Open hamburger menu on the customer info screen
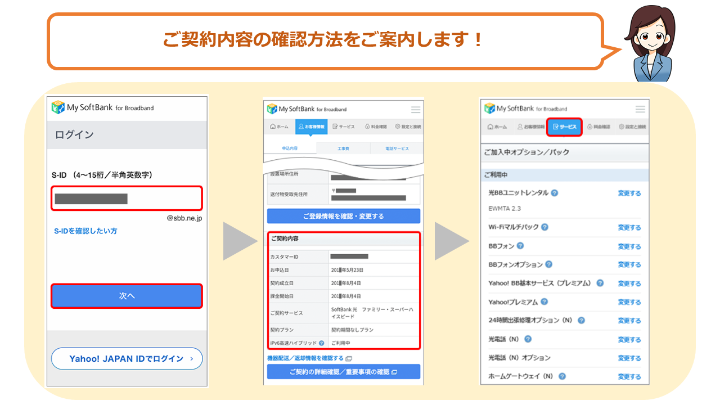The width and height of the screenshot is (720, 405). point(415,110)
